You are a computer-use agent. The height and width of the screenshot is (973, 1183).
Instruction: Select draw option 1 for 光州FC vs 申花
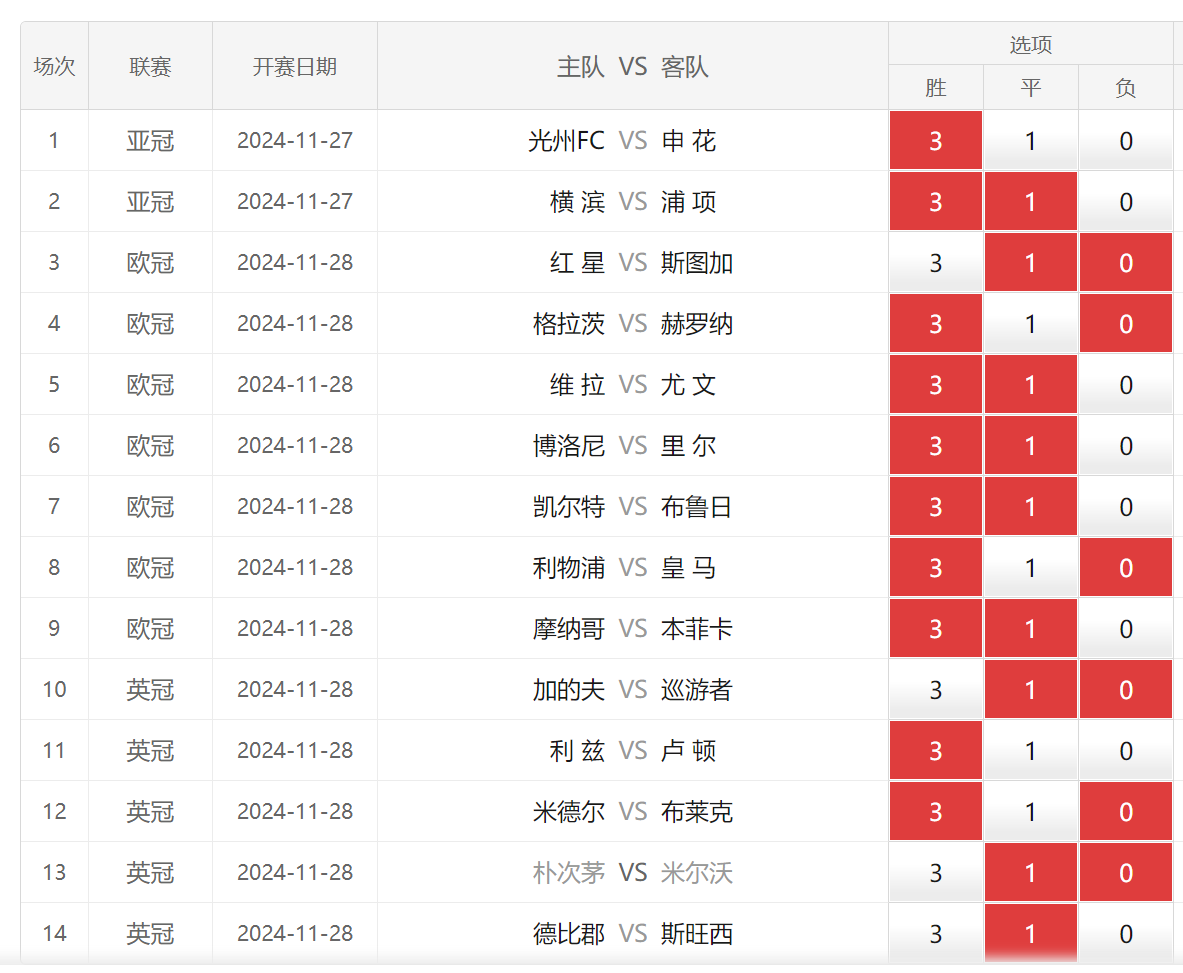[1030, 141]
